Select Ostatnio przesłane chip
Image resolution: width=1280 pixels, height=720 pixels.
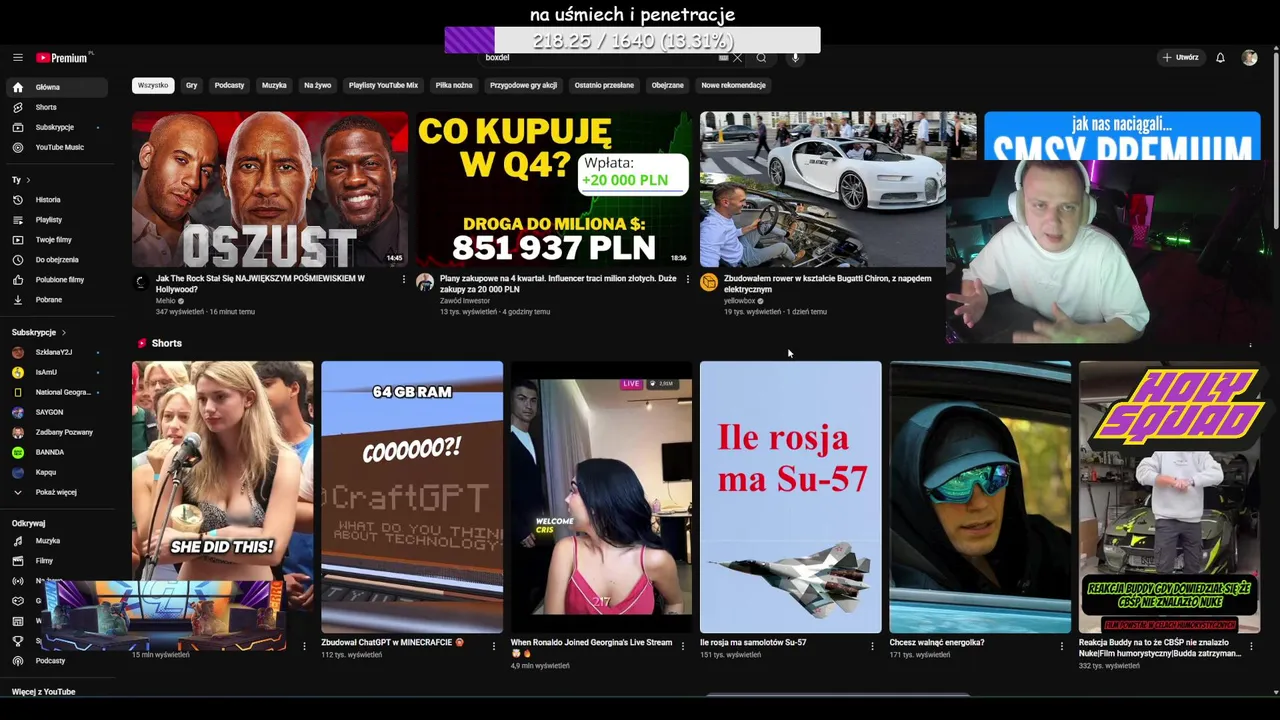604,85
